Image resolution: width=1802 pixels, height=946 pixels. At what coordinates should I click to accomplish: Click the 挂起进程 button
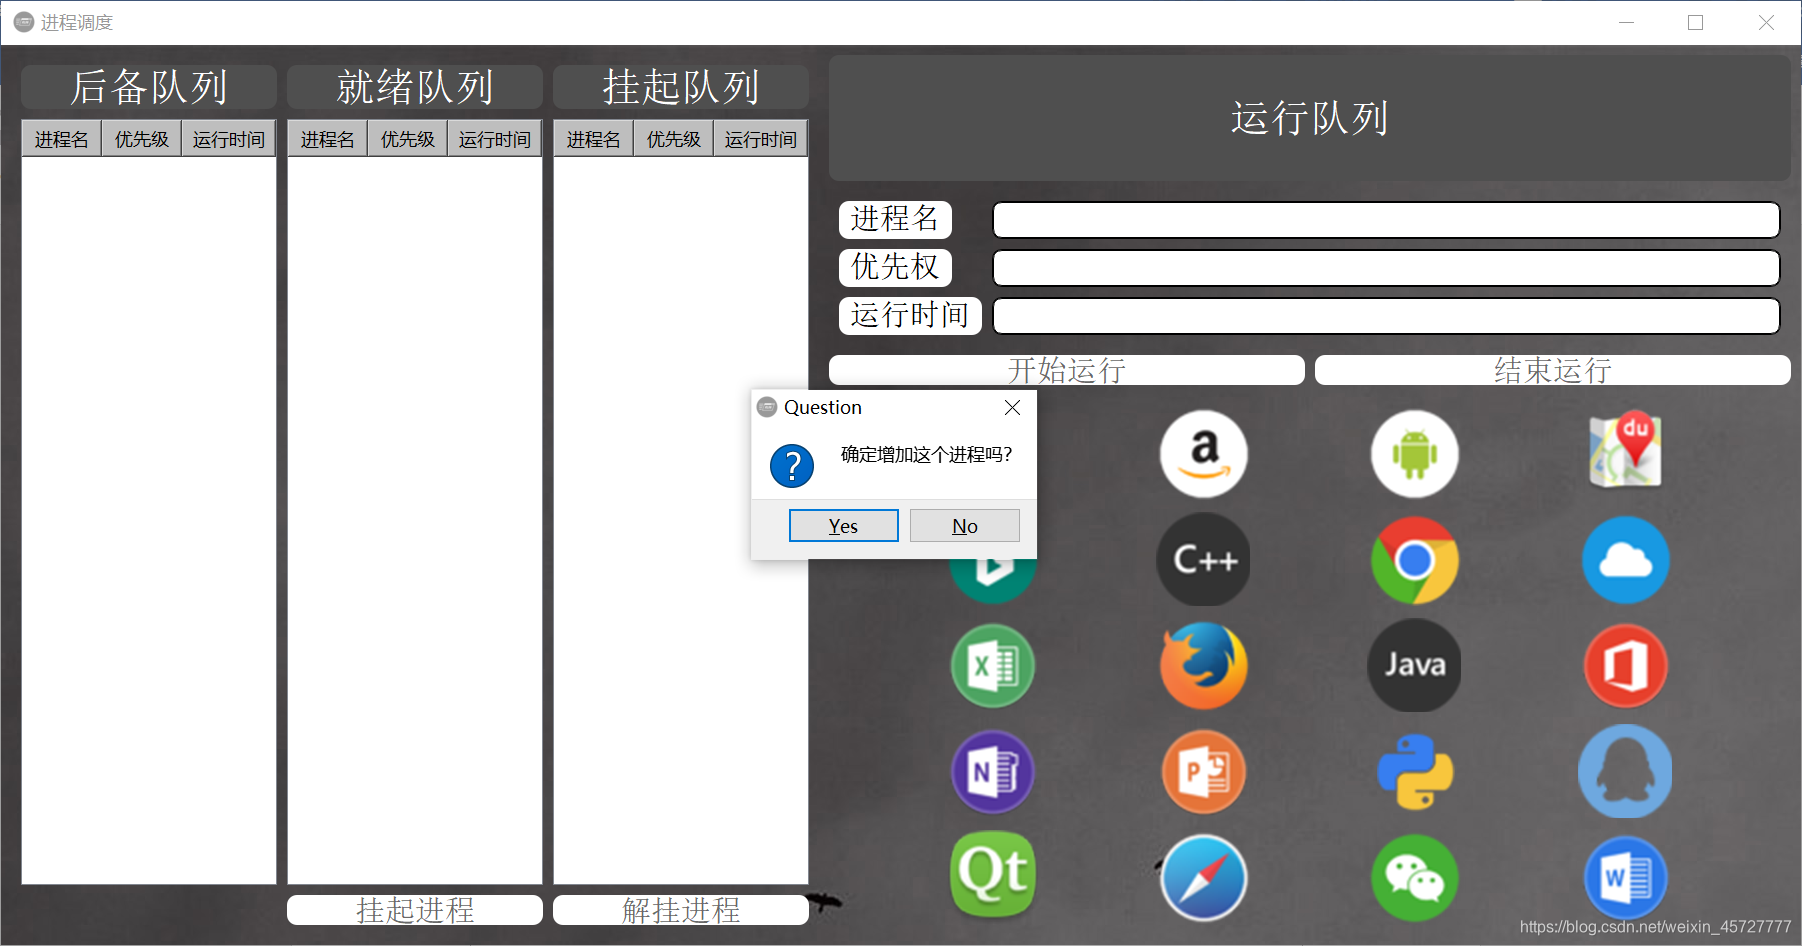415,910
